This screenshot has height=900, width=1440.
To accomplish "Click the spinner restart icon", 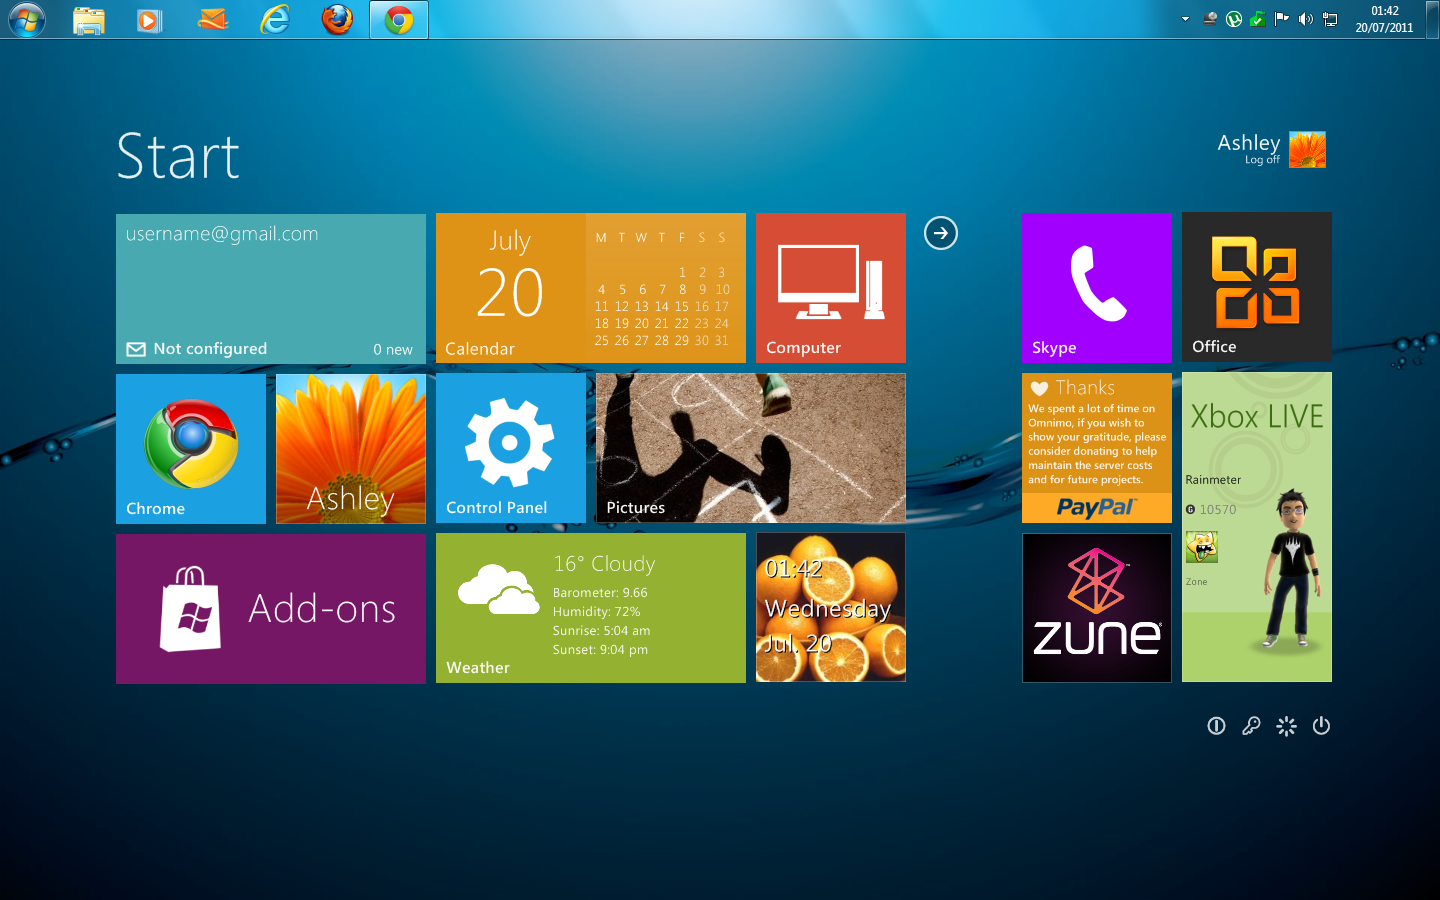I will coord(1286,726).
